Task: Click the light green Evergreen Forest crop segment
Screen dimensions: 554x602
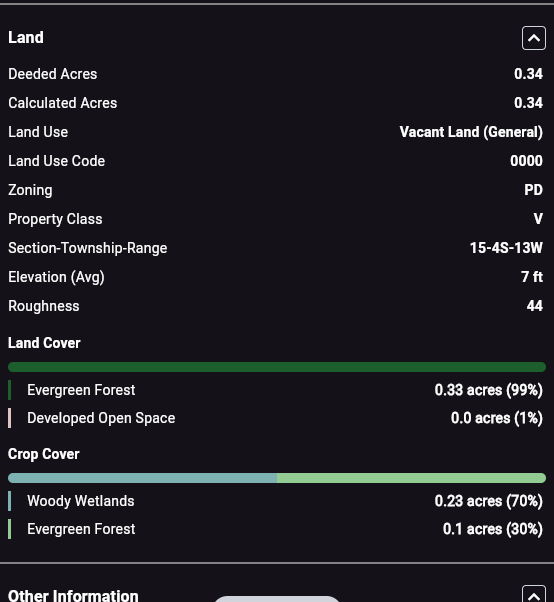Action: pos(412,478)
